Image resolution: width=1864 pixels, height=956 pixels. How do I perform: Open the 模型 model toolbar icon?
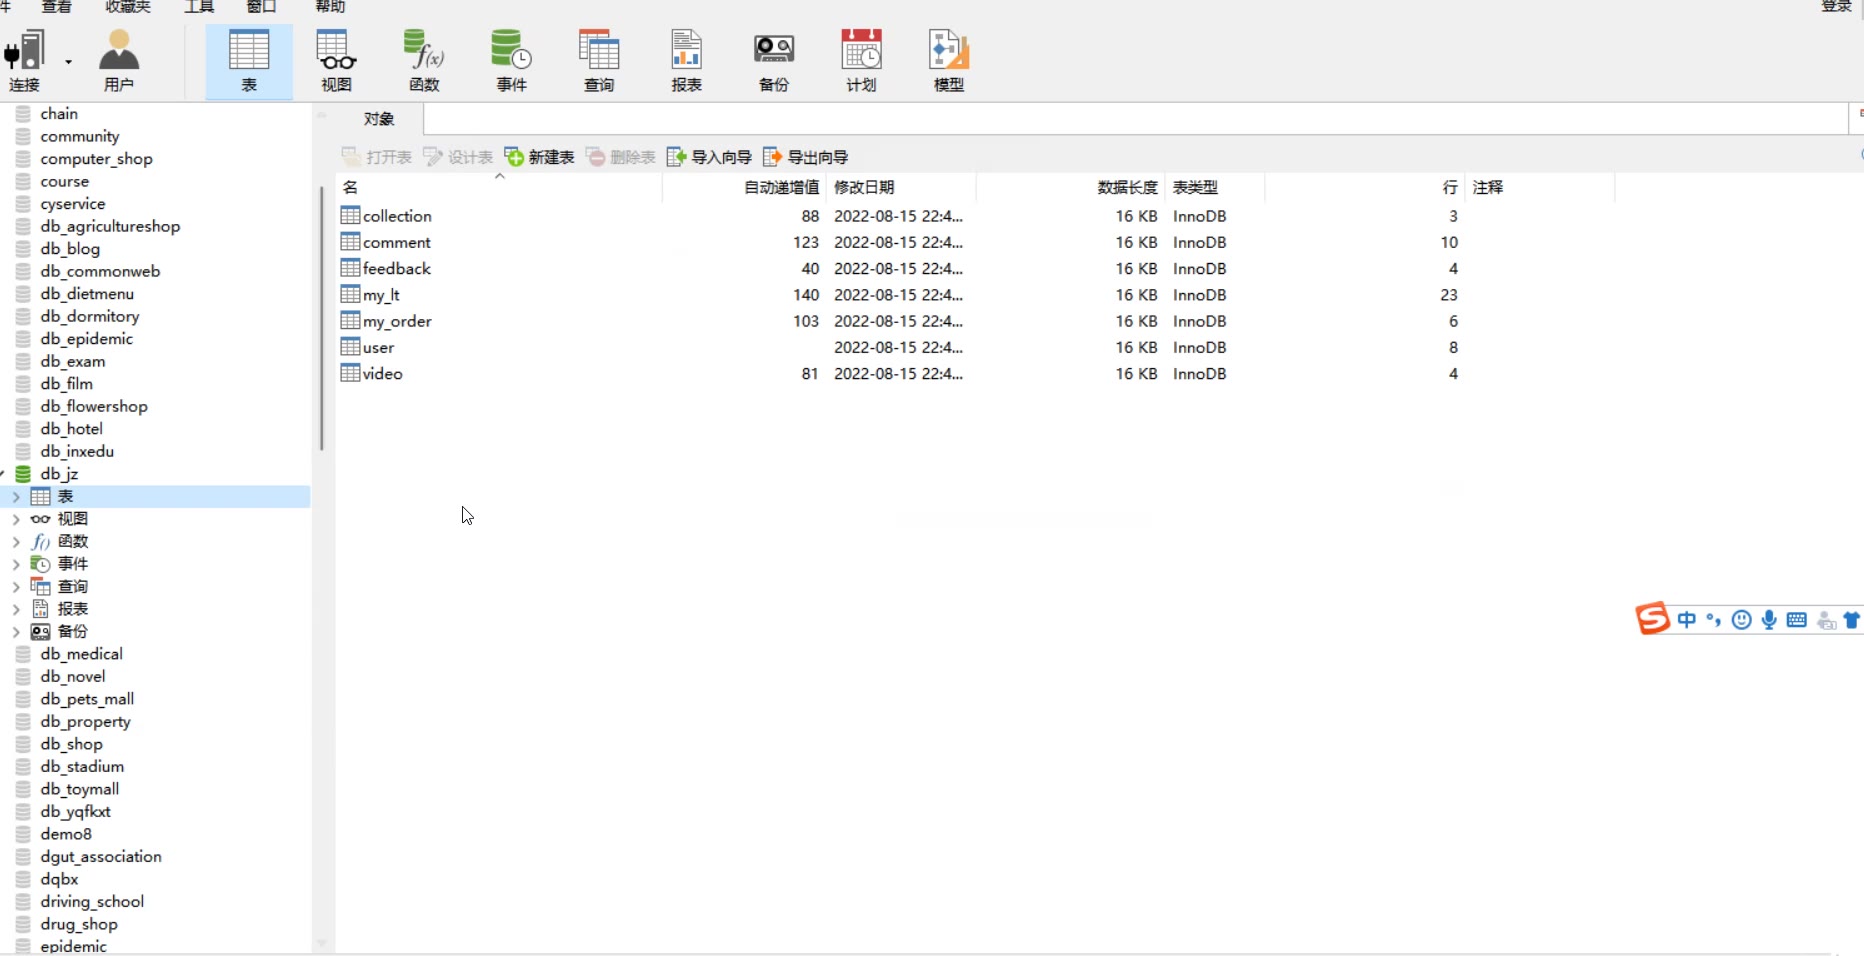coord(949,60)
